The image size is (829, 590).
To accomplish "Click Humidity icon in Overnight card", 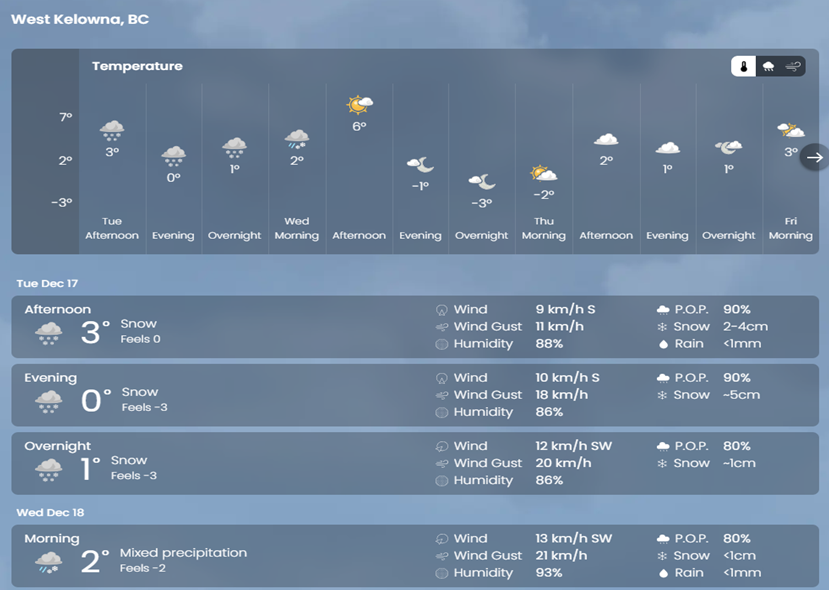I will [x=441, y=481].
